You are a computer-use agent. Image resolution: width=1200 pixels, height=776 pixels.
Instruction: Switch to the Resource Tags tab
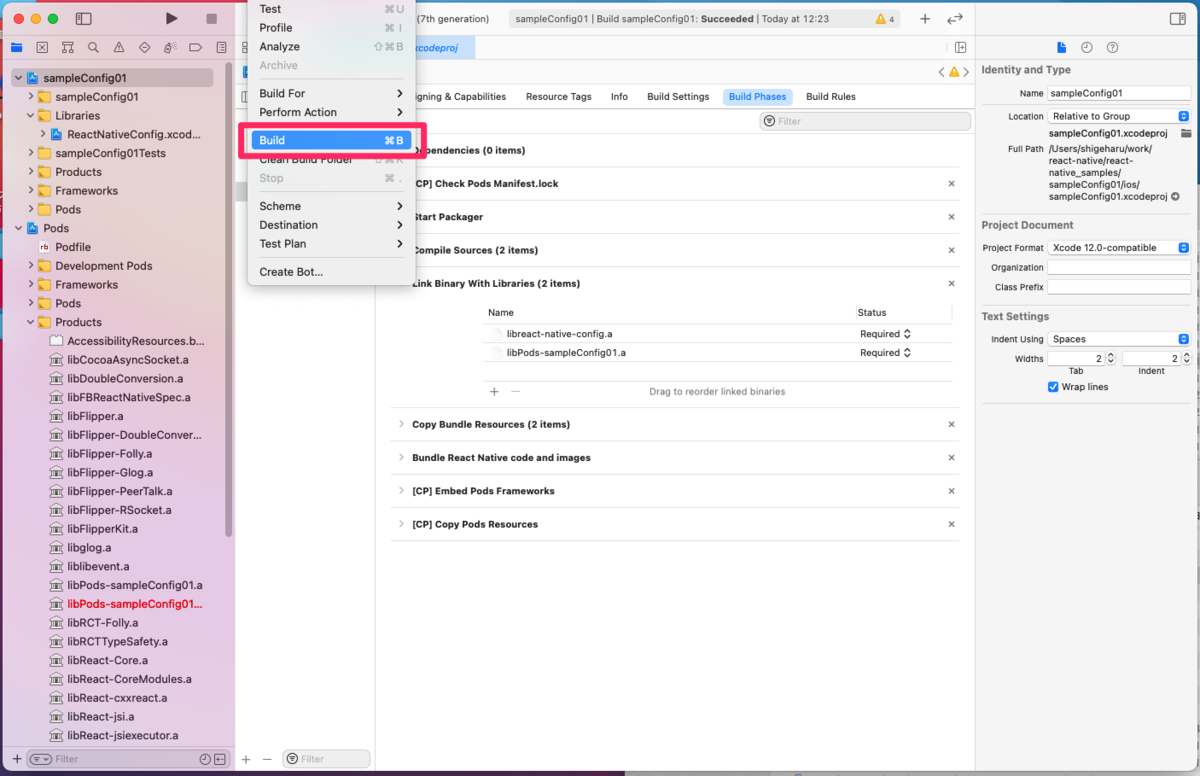559,97
